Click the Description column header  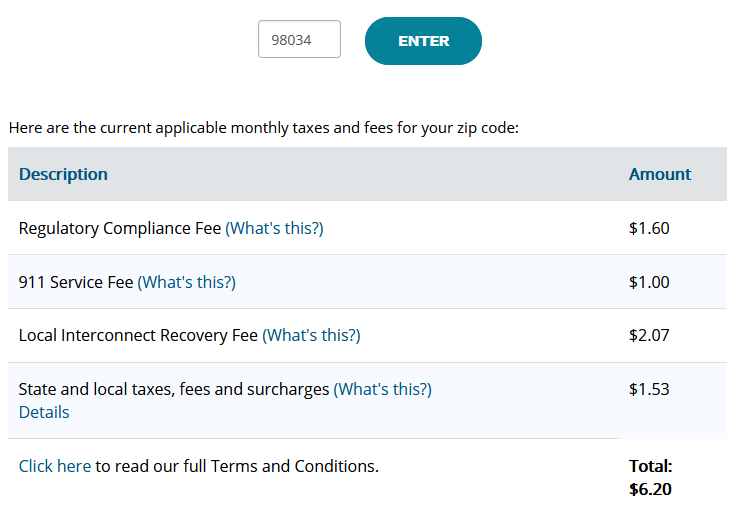(63, 175)
